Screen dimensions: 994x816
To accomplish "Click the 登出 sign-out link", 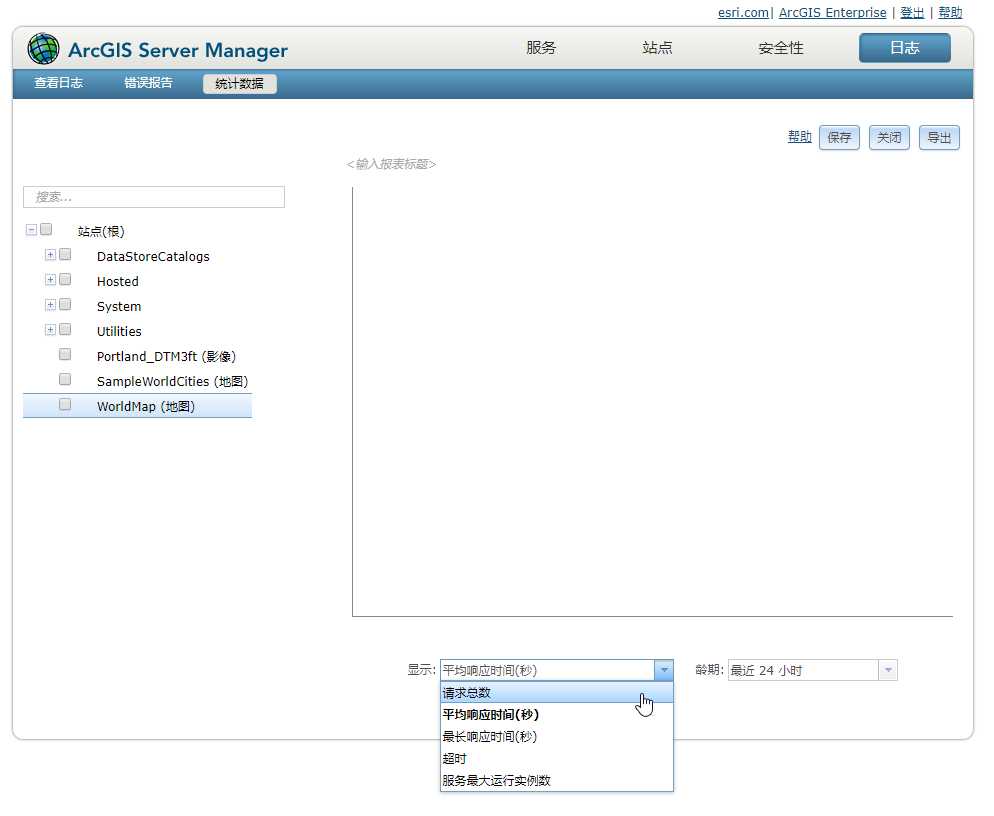I will [912, 13].
